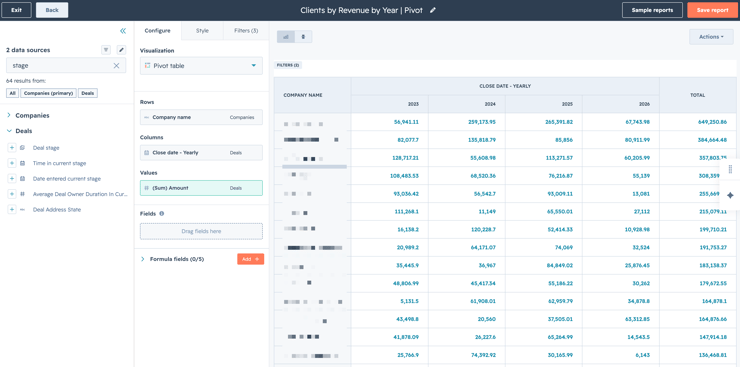740x367 pixels.
Task: Open the 82,077.7 cell value
Action: pyautogui.click(x=408, y=140)
